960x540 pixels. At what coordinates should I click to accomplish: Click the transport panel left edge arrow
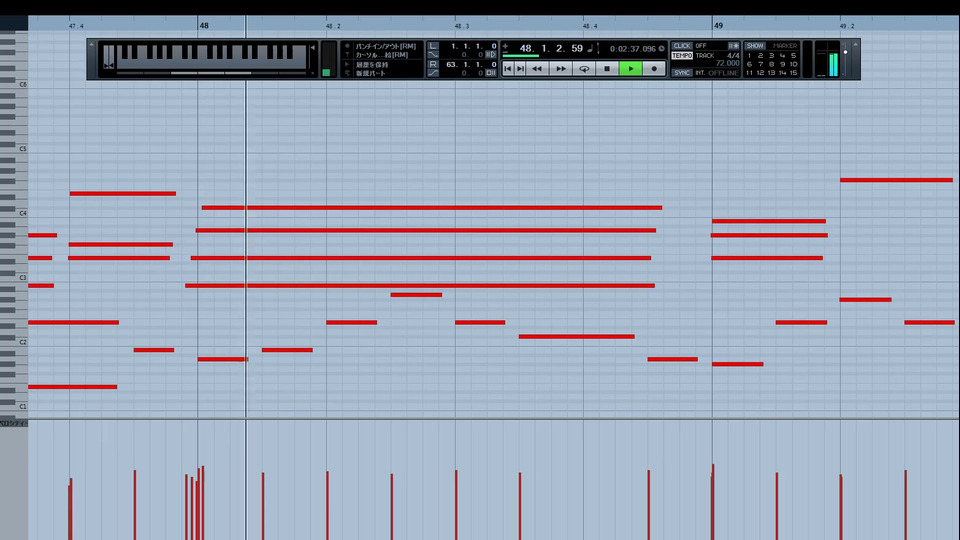click(x=91, y=44)
